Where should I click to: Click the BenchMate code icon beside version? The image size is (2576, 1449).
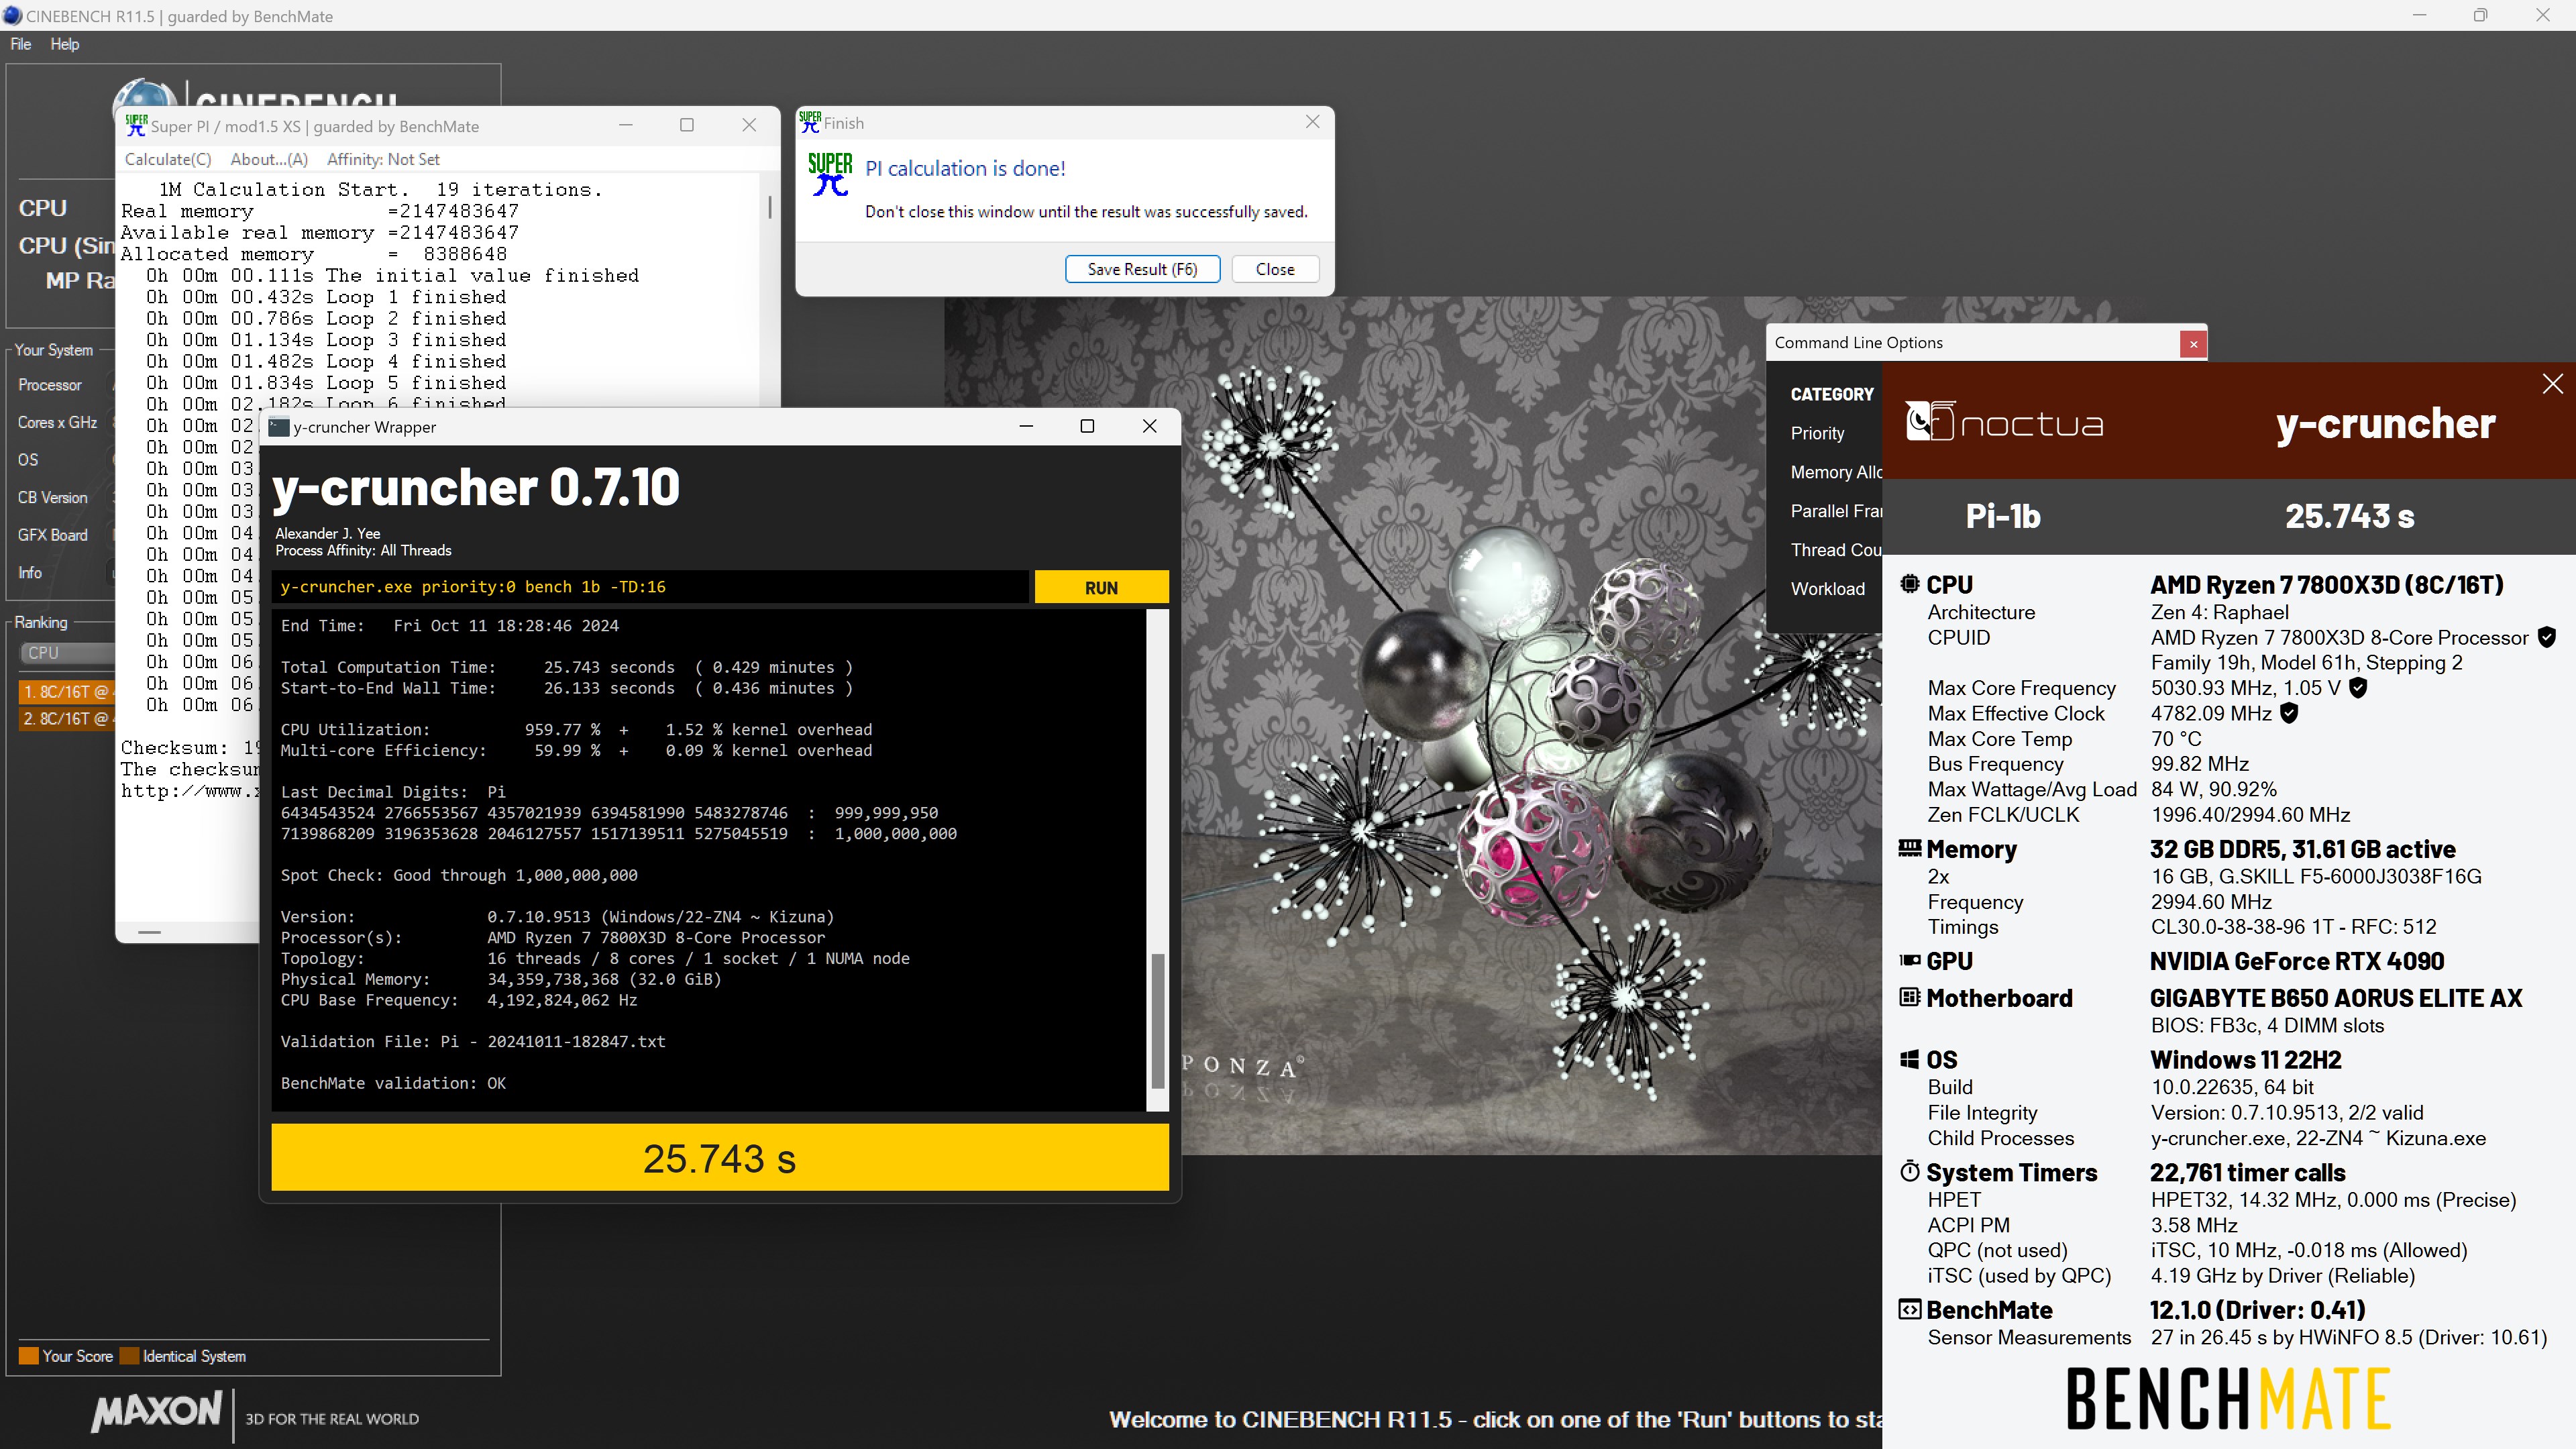click(1910, 1309)
